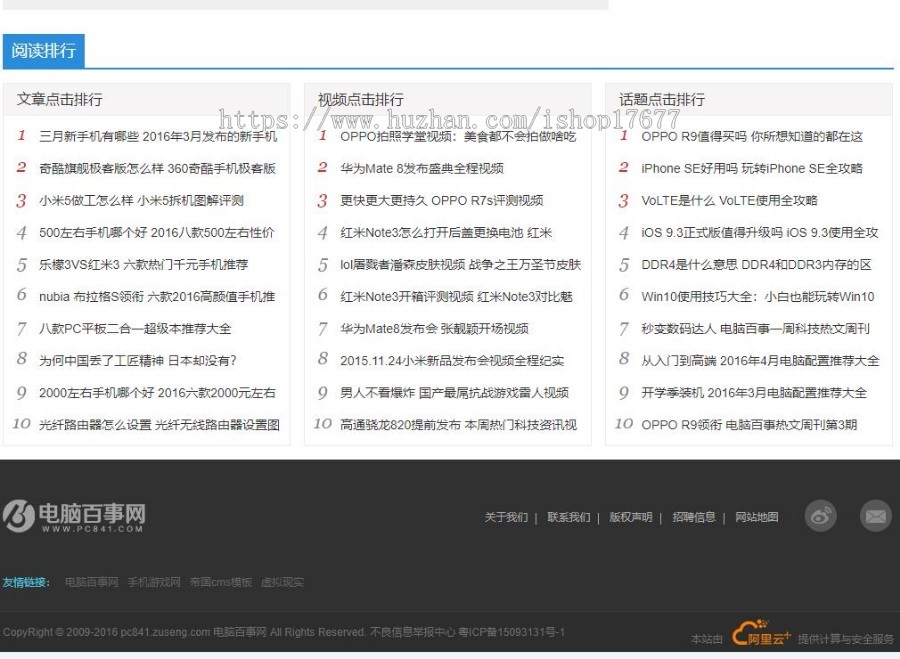Image resolution: width=900 pixels, height=659 pixels.
Task: Open 版权声明 footer link
Action: [631, 517]
